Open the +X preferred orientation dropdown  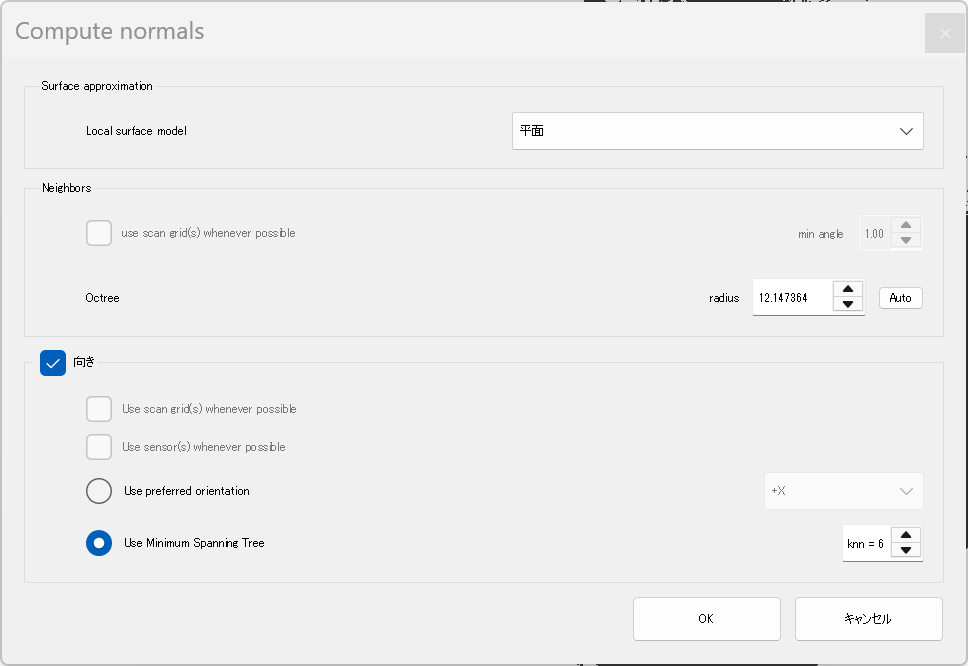coord(843,491)
